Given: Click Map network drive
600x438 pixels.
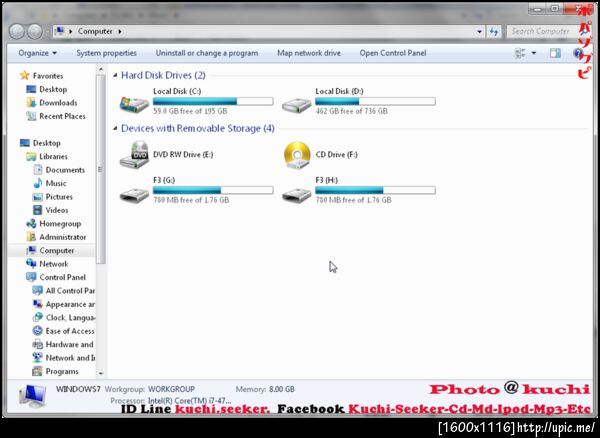Looking at the screenshot, I should 309,53.
